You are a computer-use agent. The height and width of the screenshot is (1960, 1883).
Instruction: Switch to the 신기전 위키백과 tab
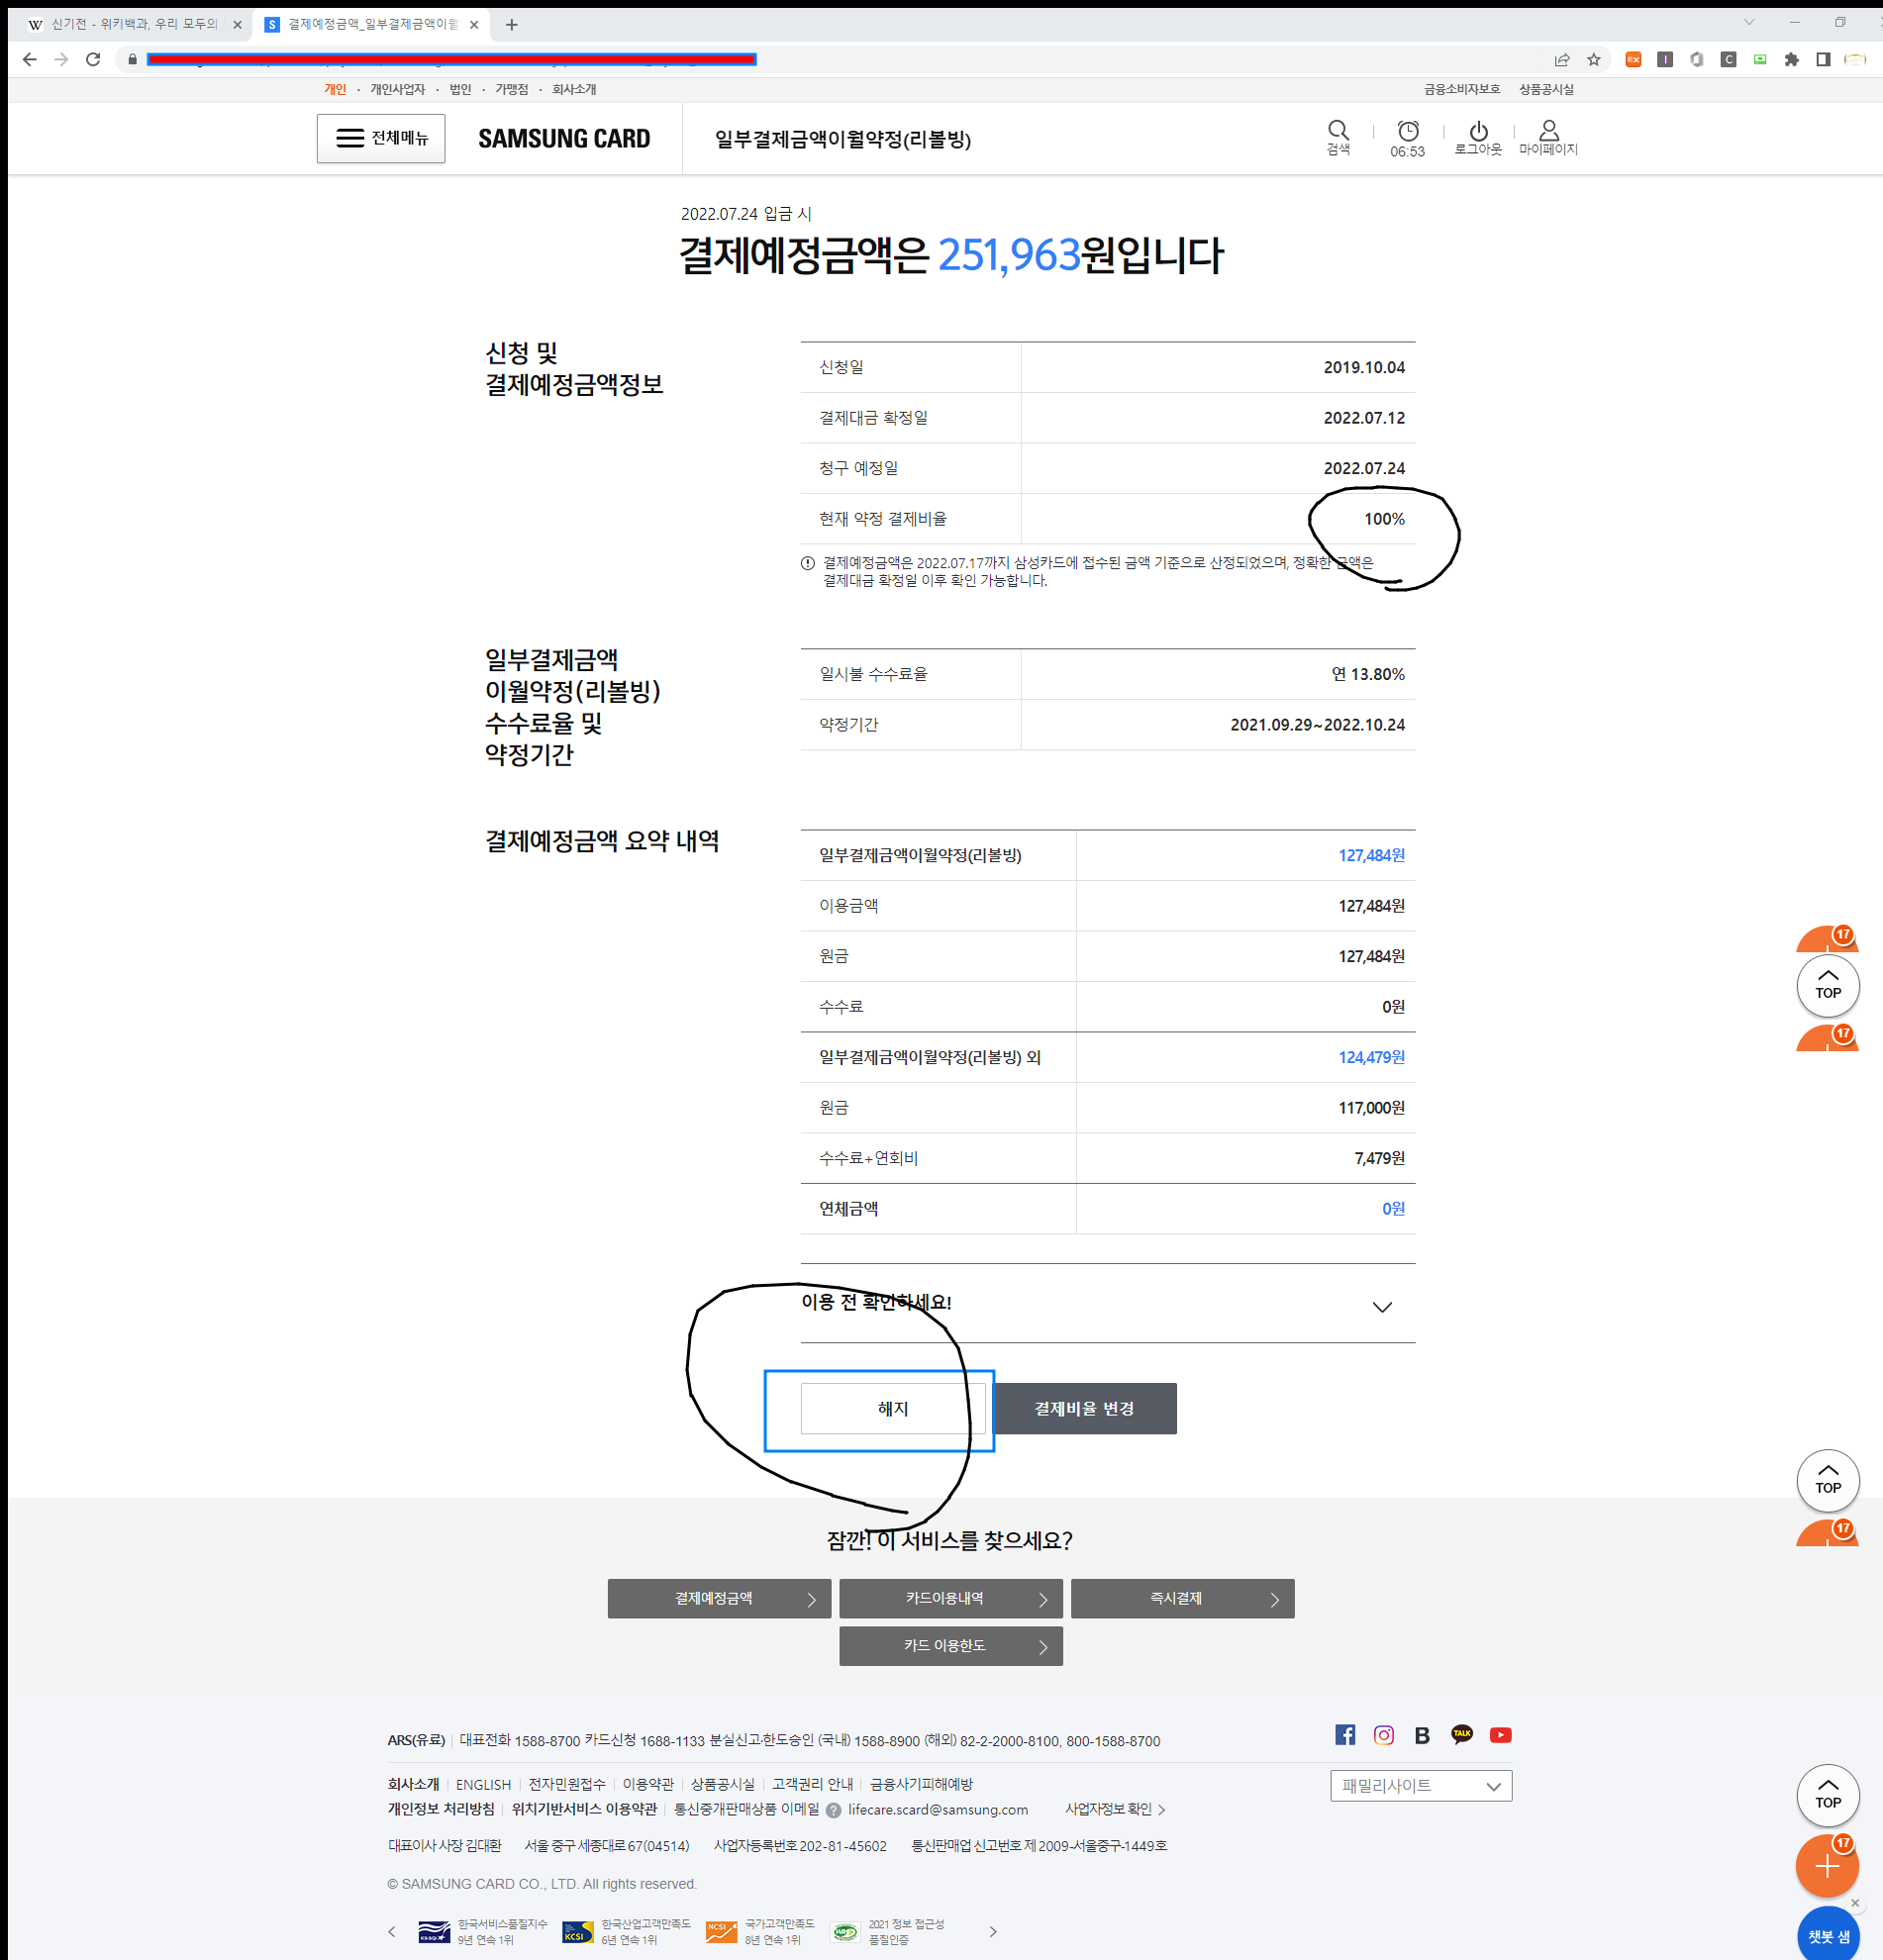pos(133,24)
